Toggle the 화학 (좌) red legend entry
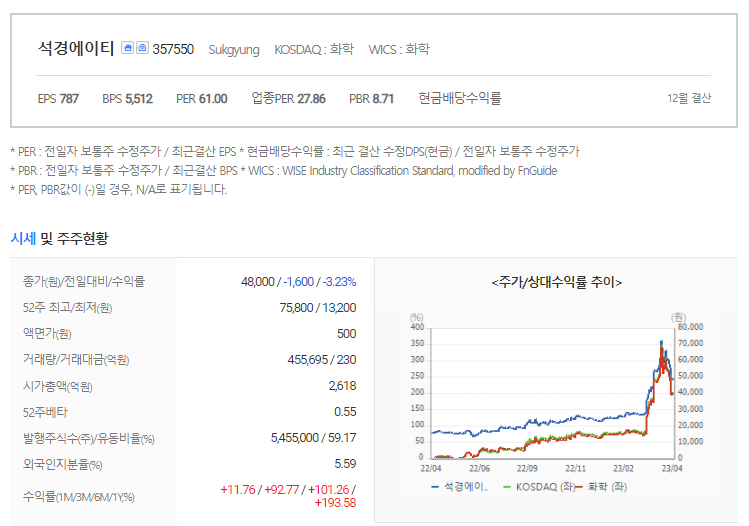Image resolution: width=749 pixels, height=526 pixels. (x=601, y=487)
